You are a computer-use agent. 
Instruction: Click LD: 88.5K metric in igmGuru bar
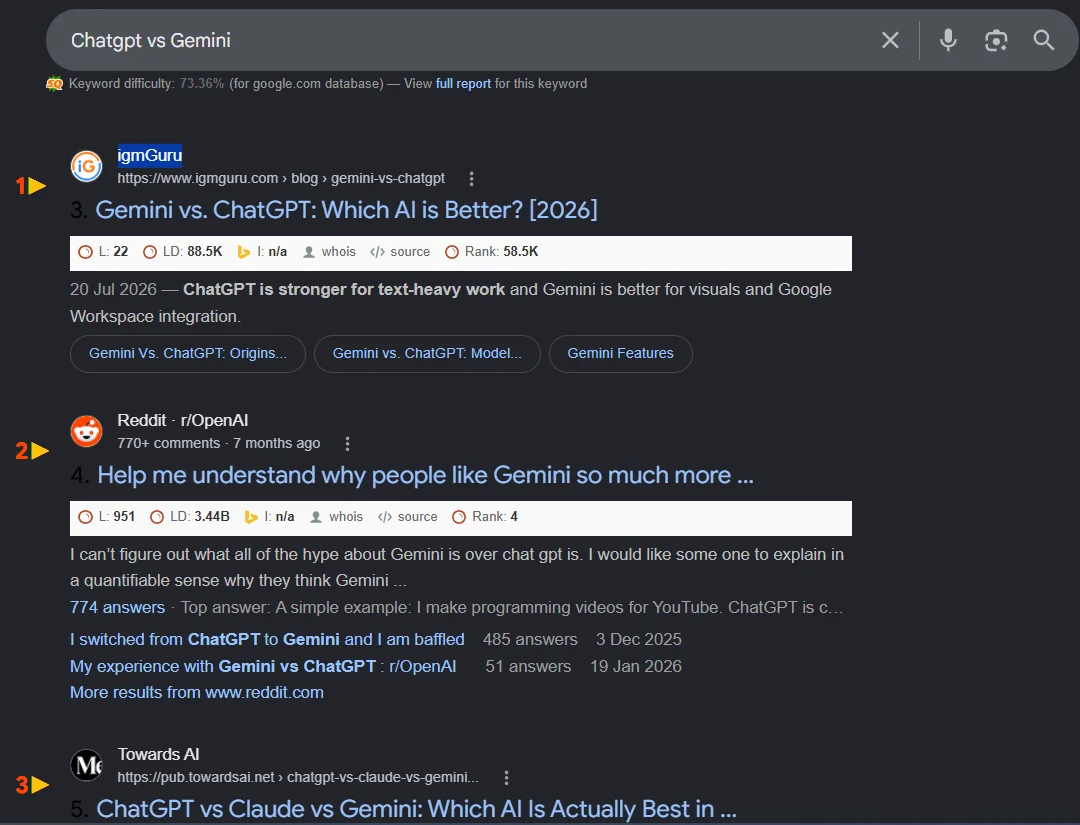tap(183, 252)
